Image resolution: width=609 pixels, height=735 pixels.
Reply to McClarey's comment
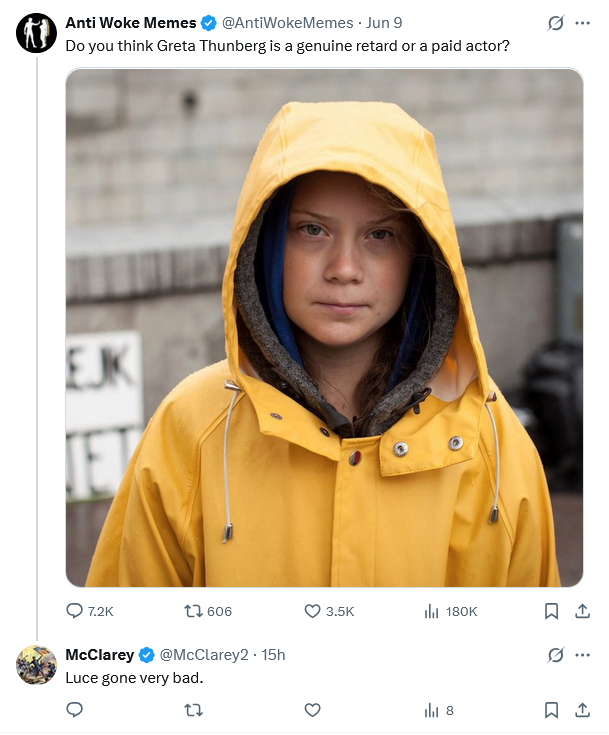tap(74, 710)
